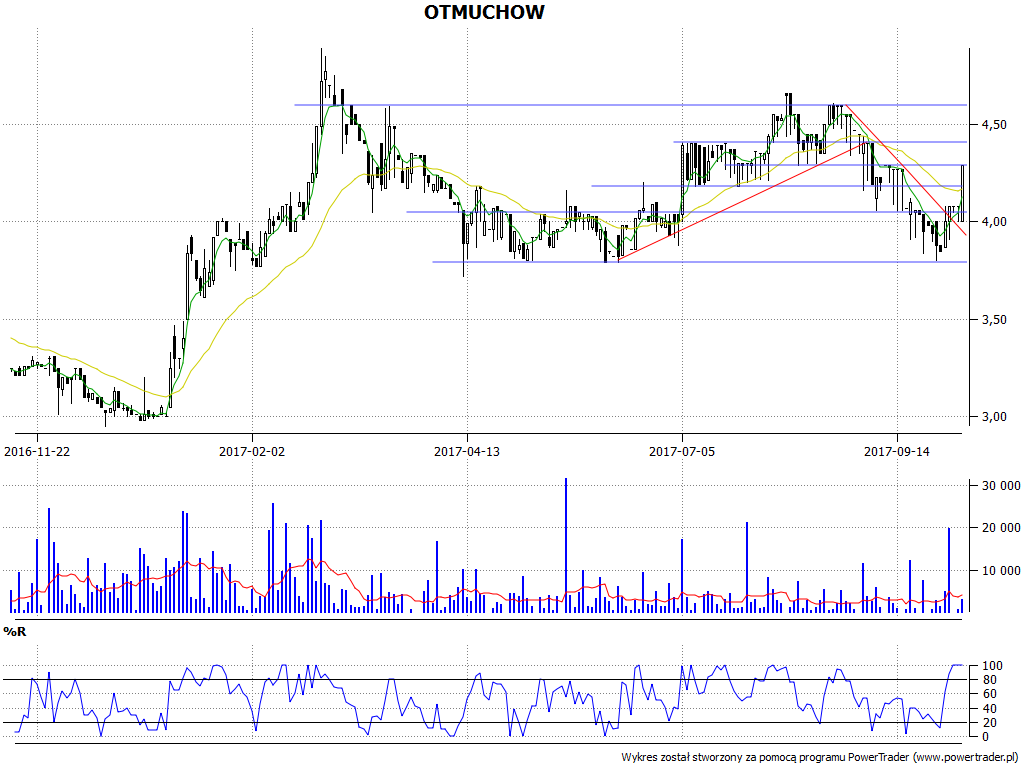Click the 4,50 price axis label
The height and width of the screenshot is (768, 1024).
tap(993, 125)
